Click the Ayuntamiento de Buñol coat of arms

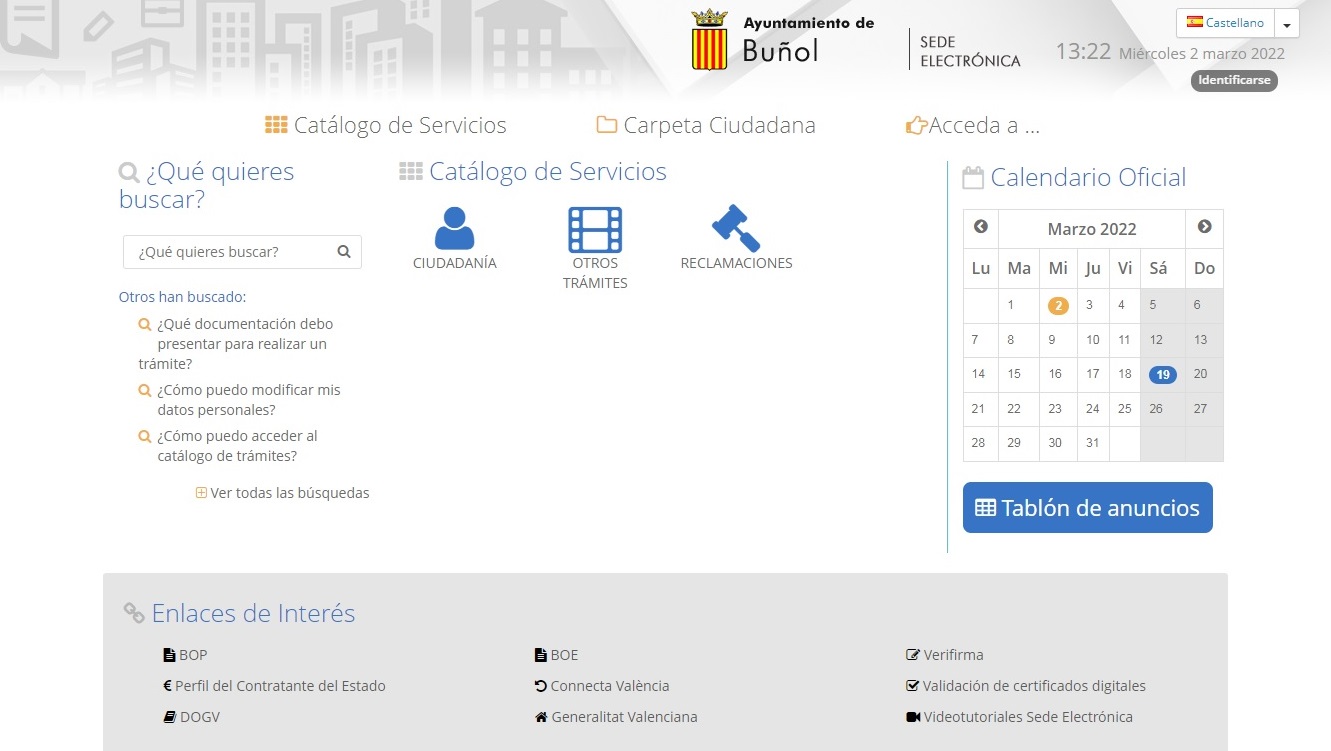click(x=709, y=40)
